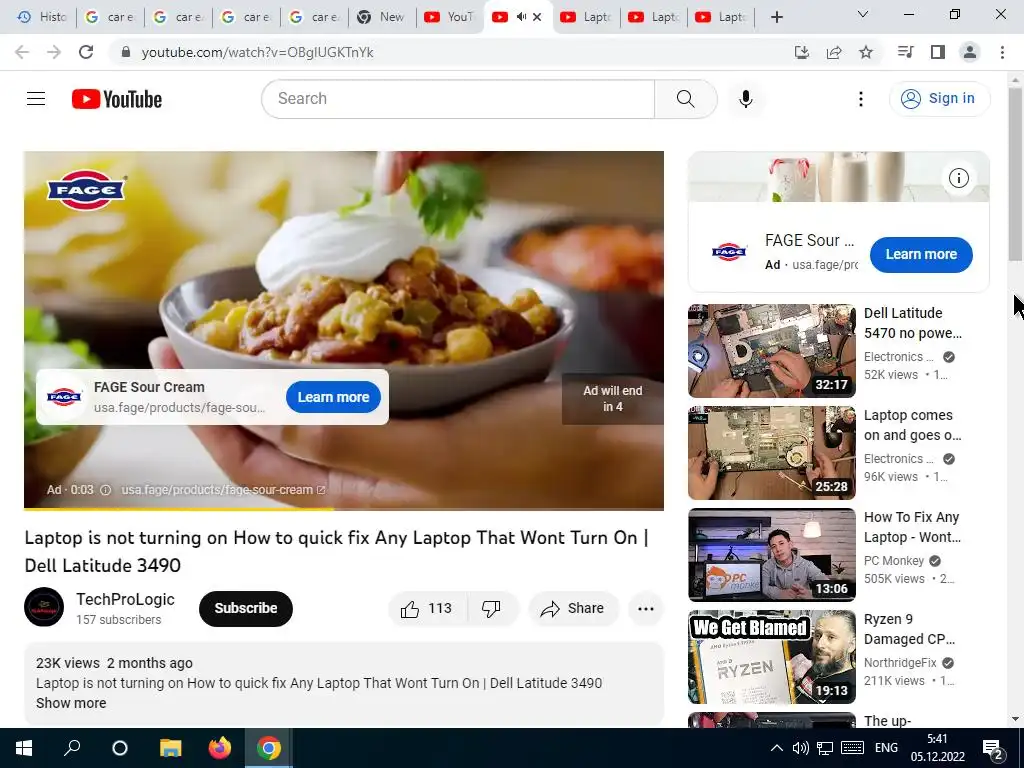The width and height of the screenshot is (1024, 768).
Task: Open the Ryzen 9 Damaged CP... title
Action: (909, 629)
